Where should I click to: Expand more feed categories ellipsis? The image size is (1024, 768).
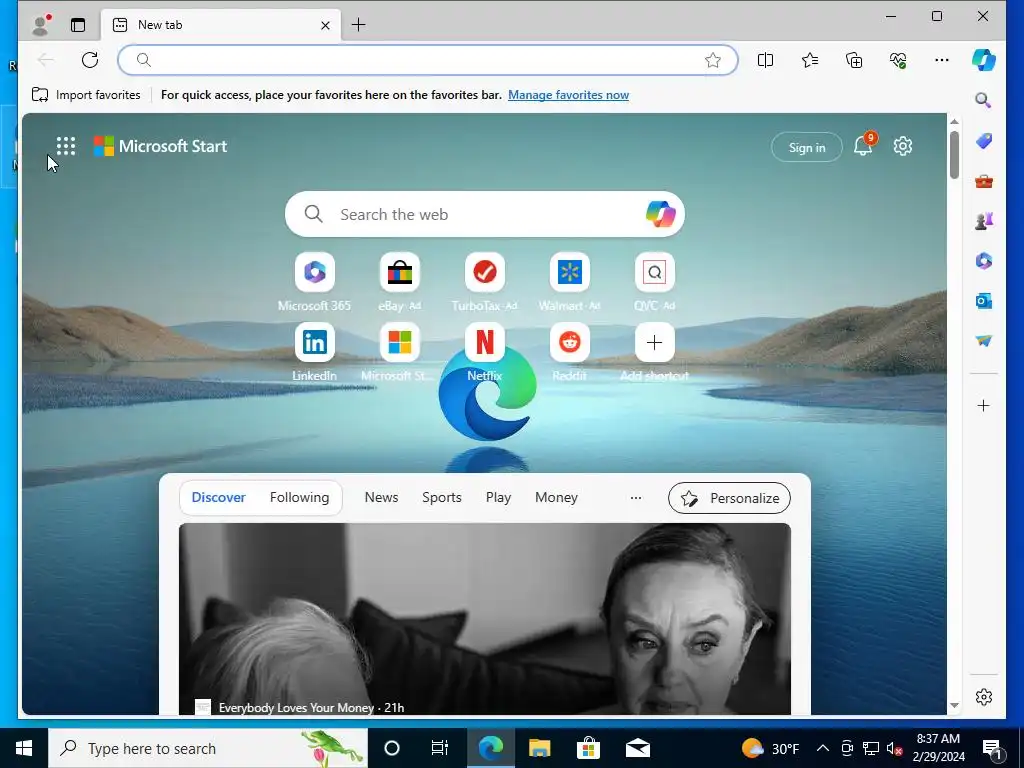click(635, 498)
